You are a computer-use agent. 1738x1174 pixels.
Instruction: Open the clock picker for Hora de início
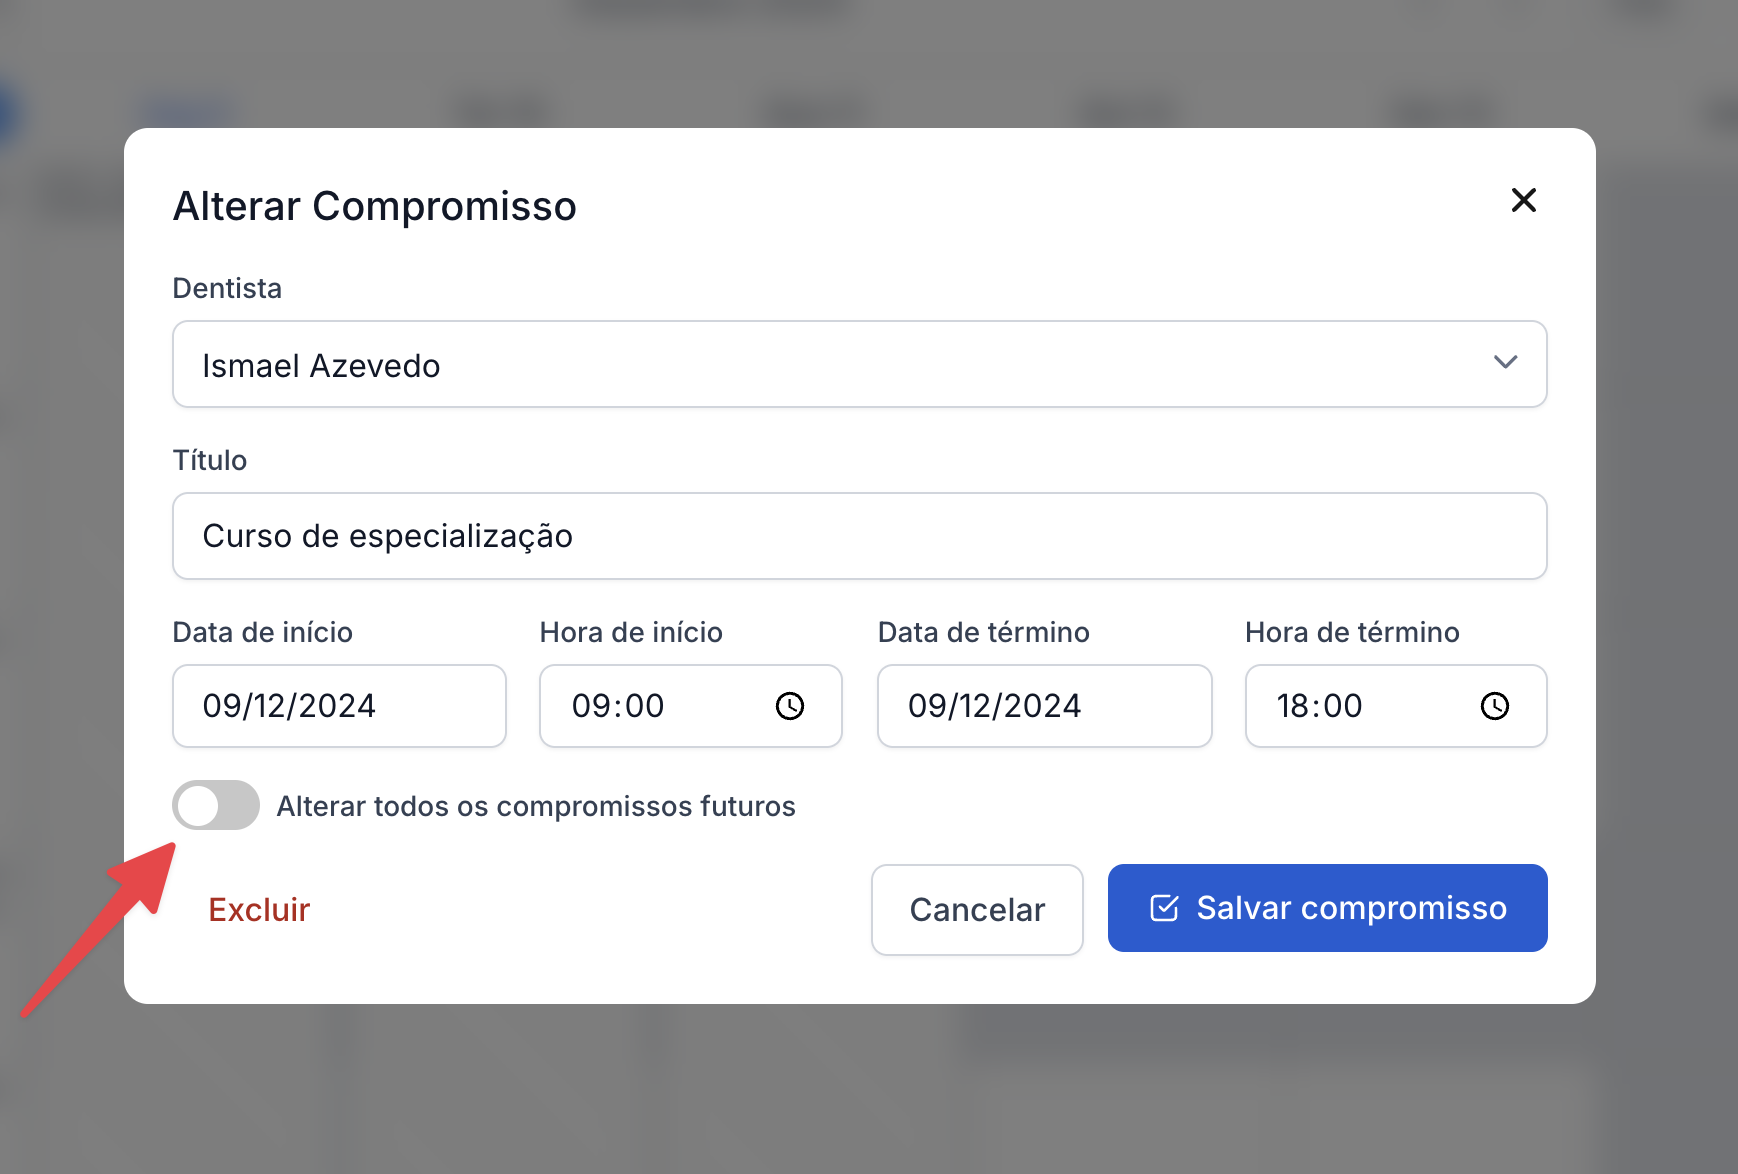(x=790, y=706)
